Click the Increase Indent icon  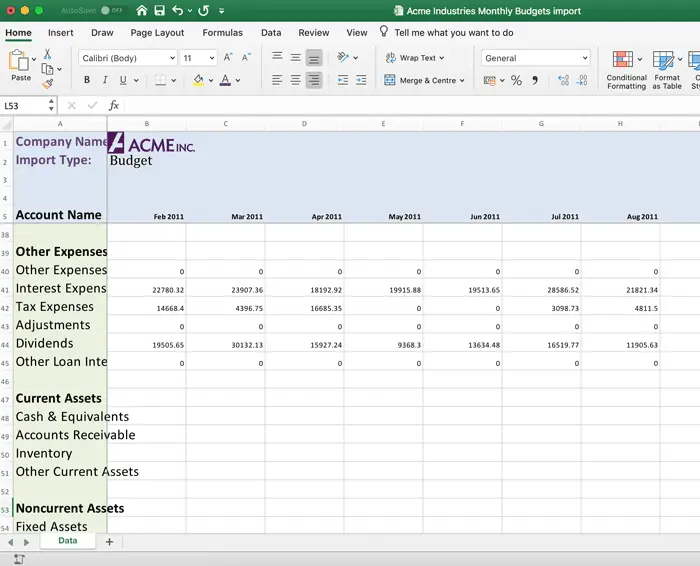click(361, 80)
